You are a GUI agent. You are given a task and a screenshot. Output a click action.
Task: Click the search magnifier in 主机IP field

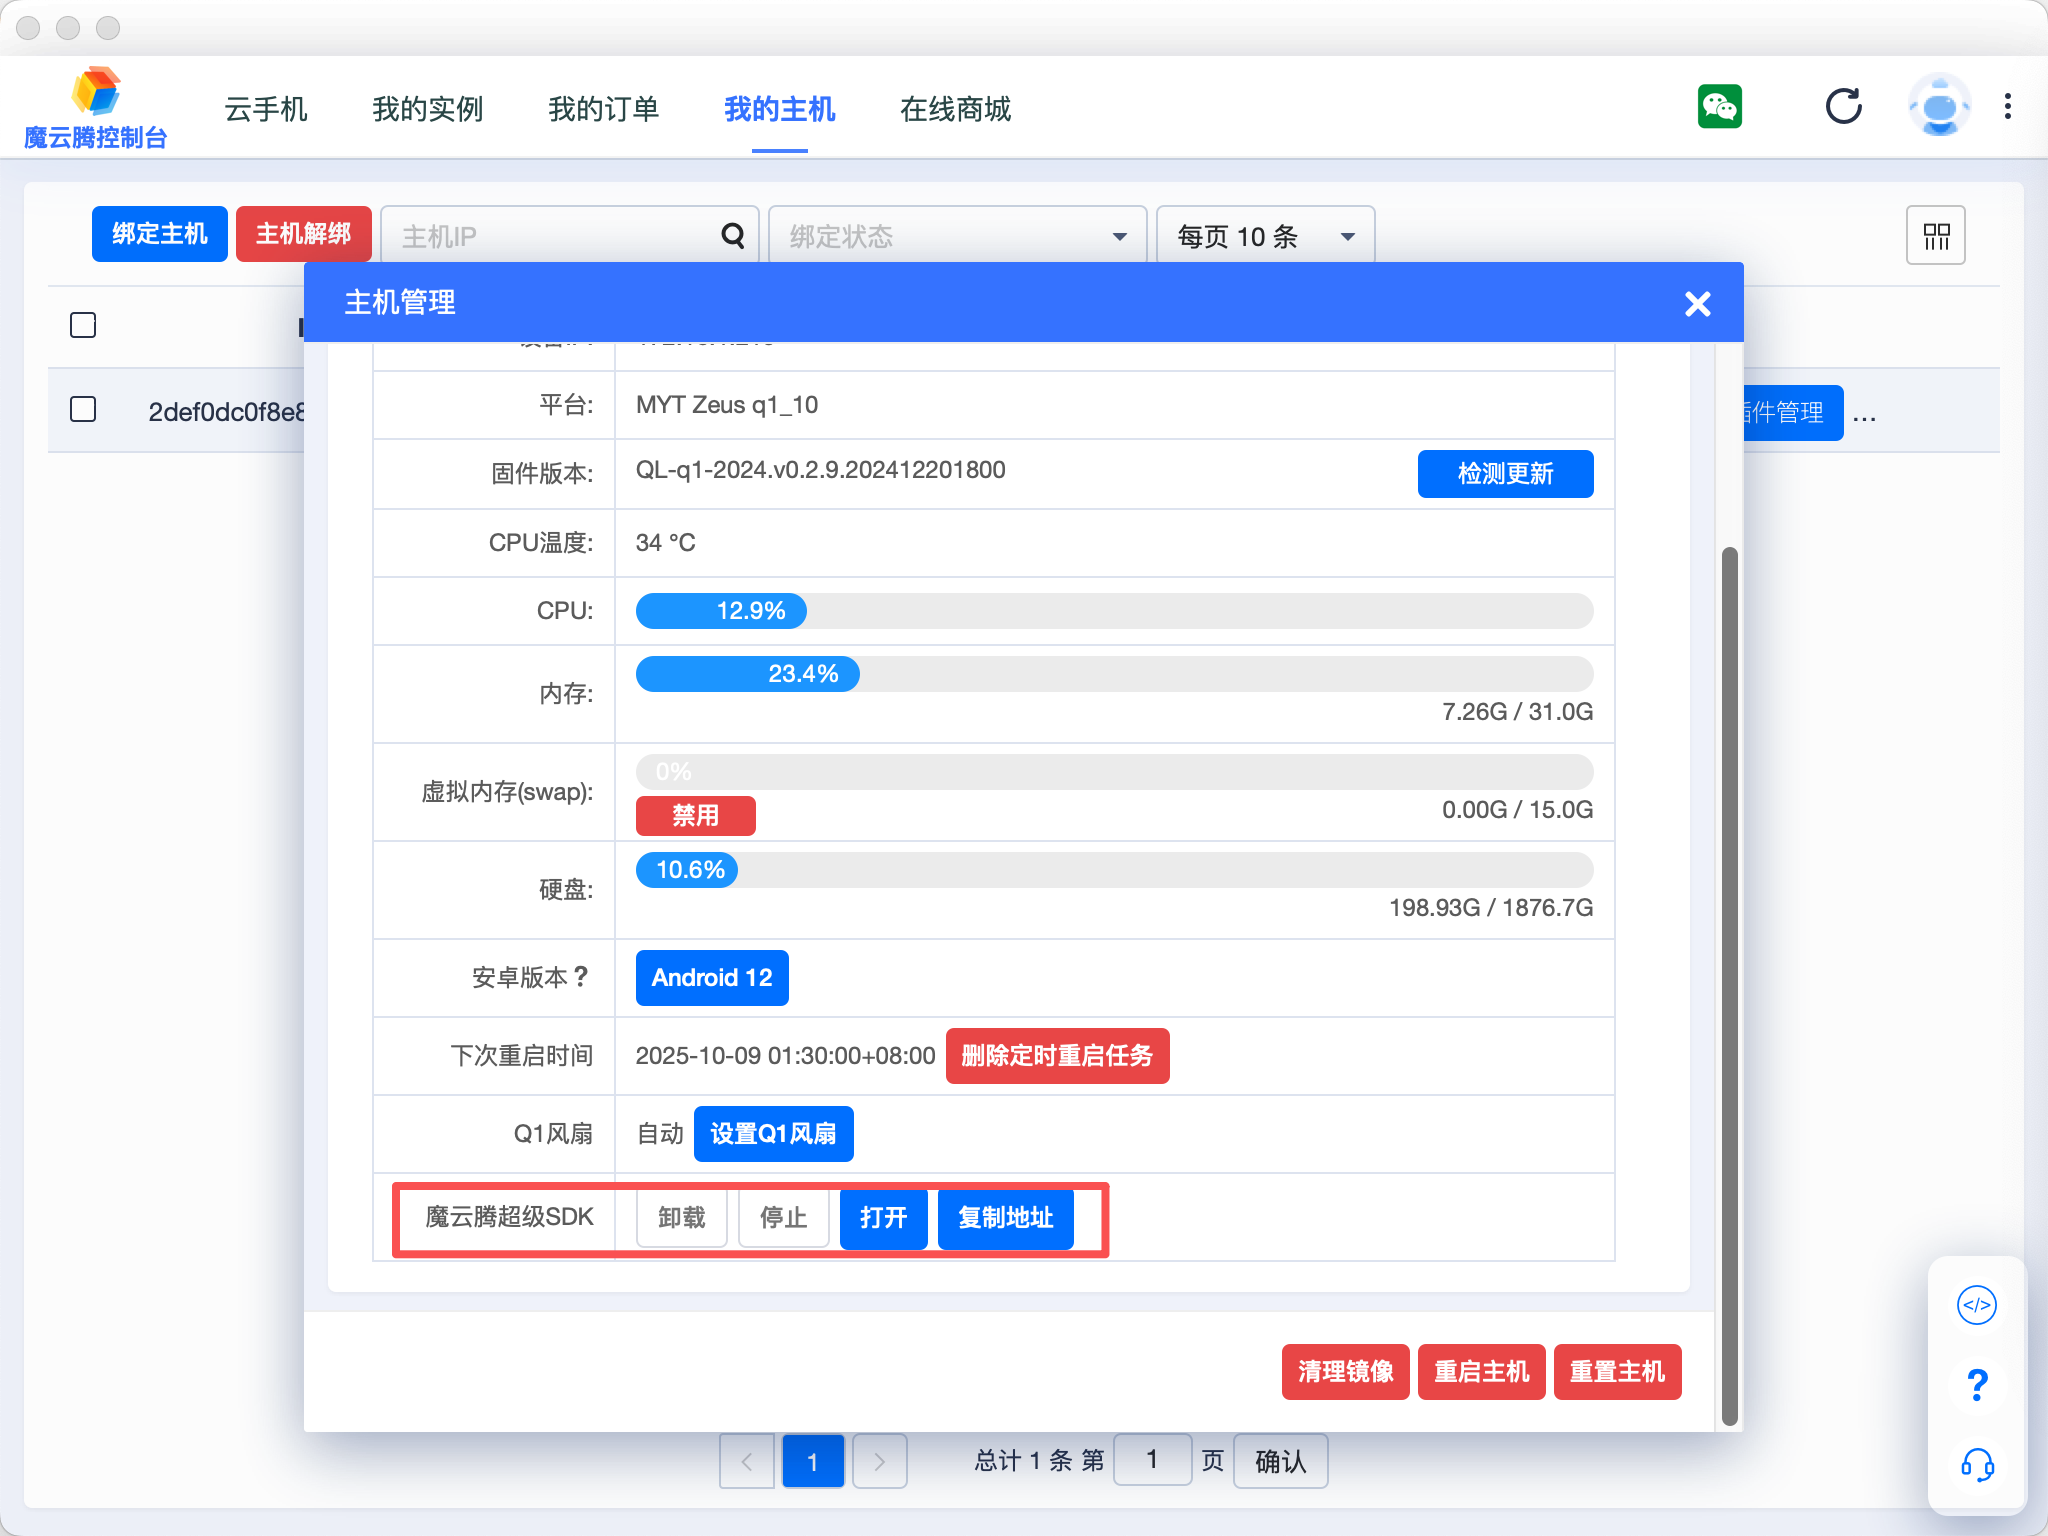[733, 236]
